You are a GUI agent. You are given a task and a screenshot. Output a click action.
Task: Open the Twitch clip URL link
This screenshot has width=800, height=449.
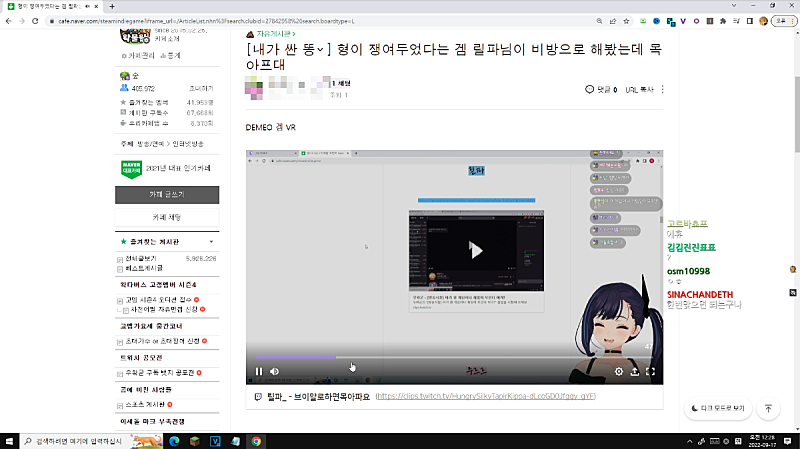[485, 396]
